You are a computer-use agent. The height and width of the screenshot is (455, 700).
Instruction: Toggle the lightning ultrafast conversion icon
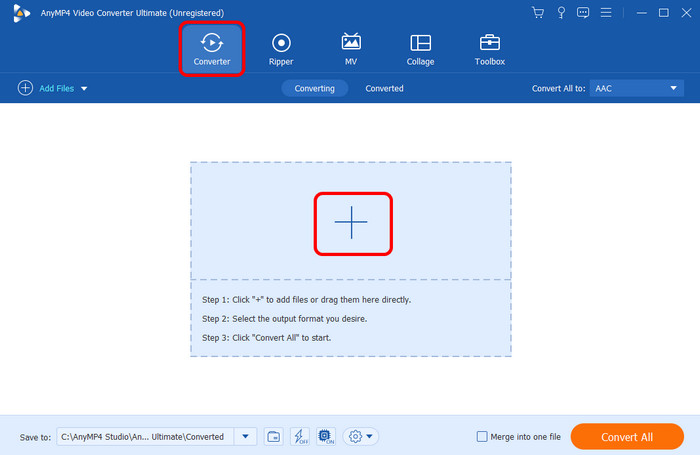tap(300, 437)
